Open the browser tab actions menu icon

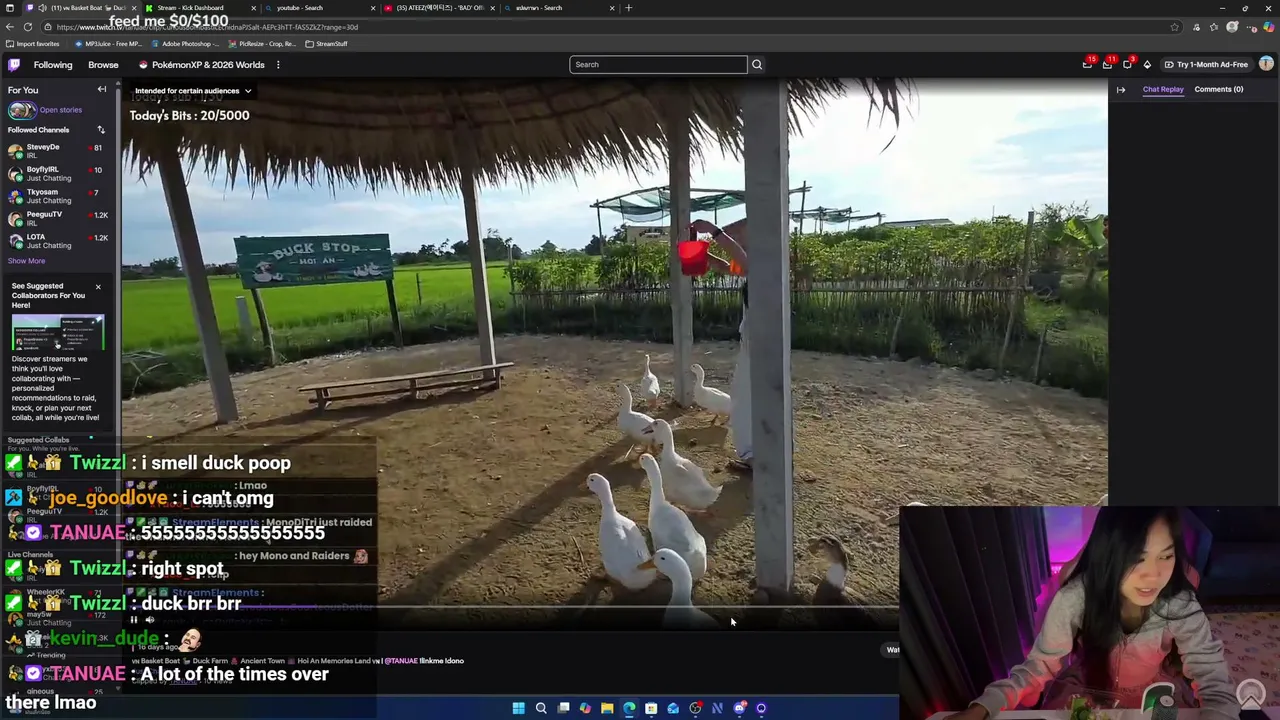(x=10, y=8)
